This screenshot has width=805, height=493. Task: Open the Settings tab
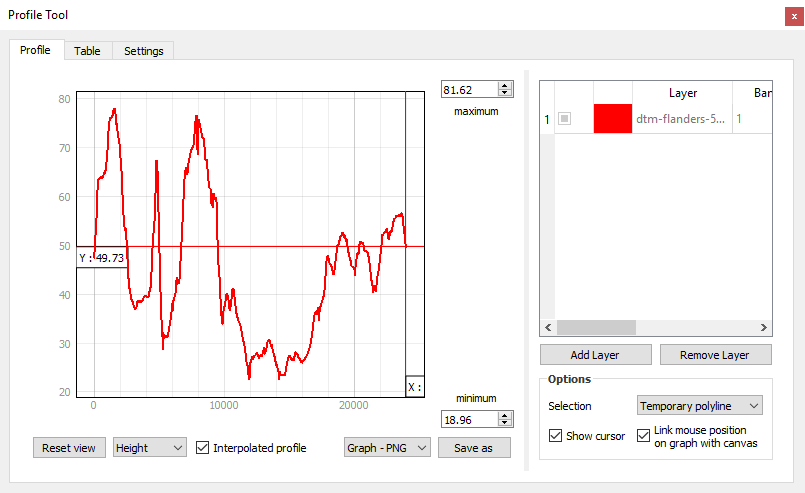(143, 51)
